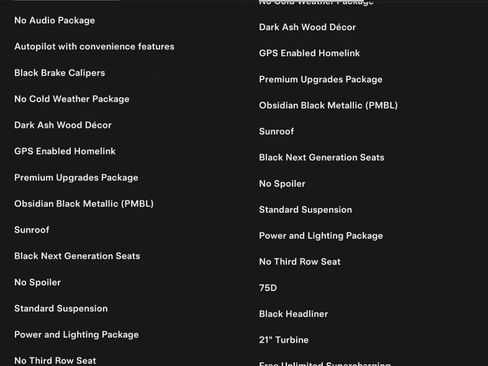Screen dimensions: 488x366
Task: Click 'GPS Enabled Homelink' in left column
Action: coord(65,151)
